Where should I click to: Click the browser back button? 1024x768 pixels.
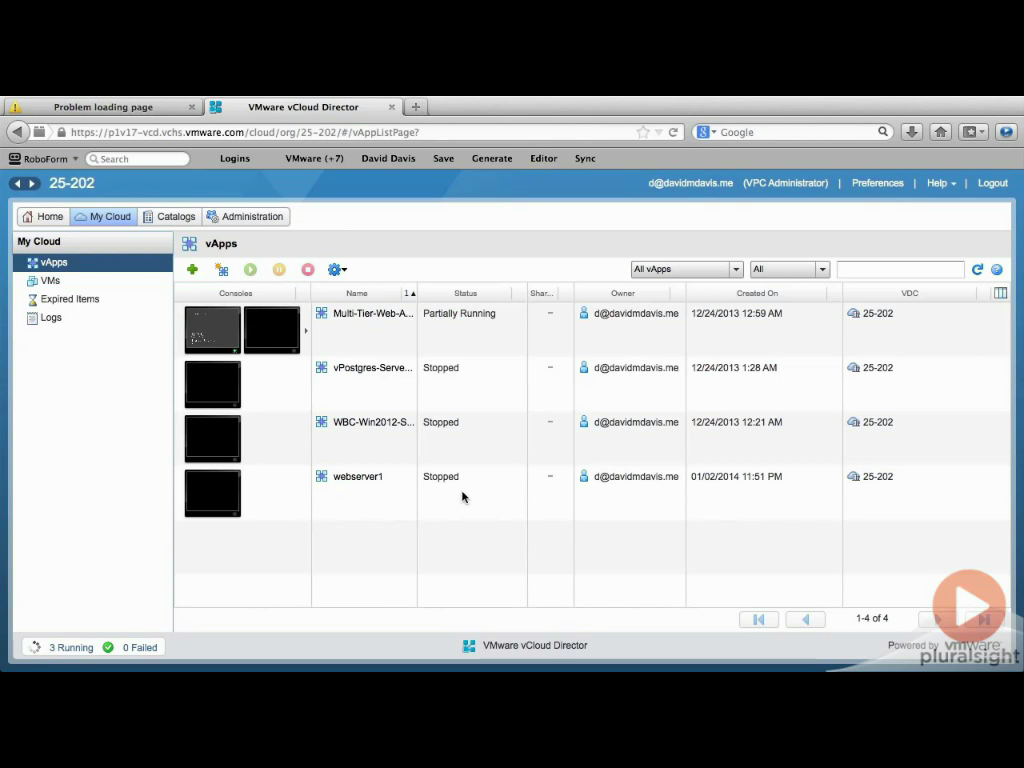pos(18,132)
